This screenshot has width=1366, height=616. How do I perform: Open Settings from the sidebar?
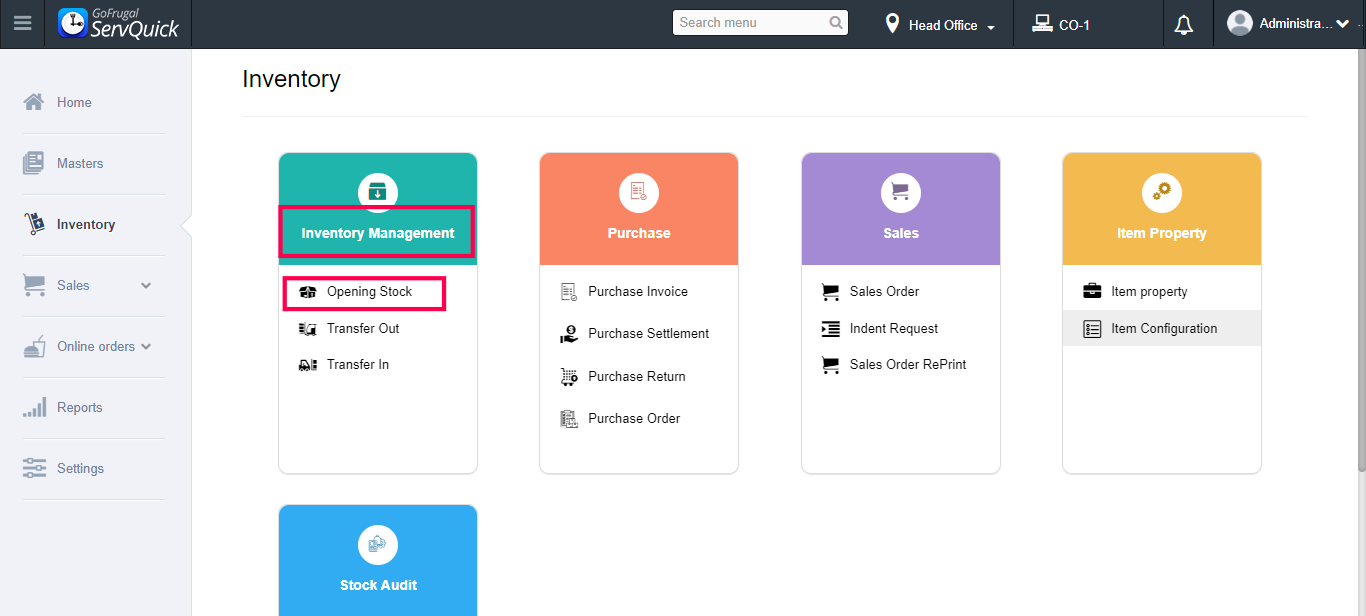[80, 468]
